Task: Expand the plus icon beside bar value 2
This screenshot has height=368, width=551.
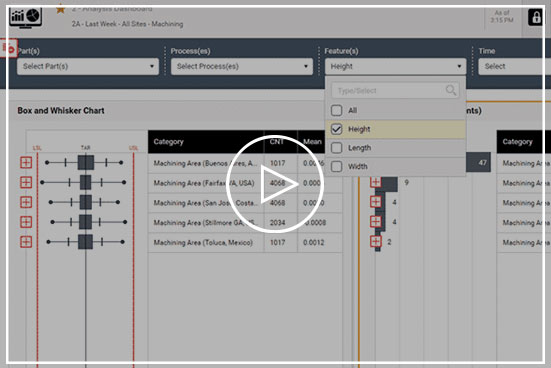Action: click(376, 242)
